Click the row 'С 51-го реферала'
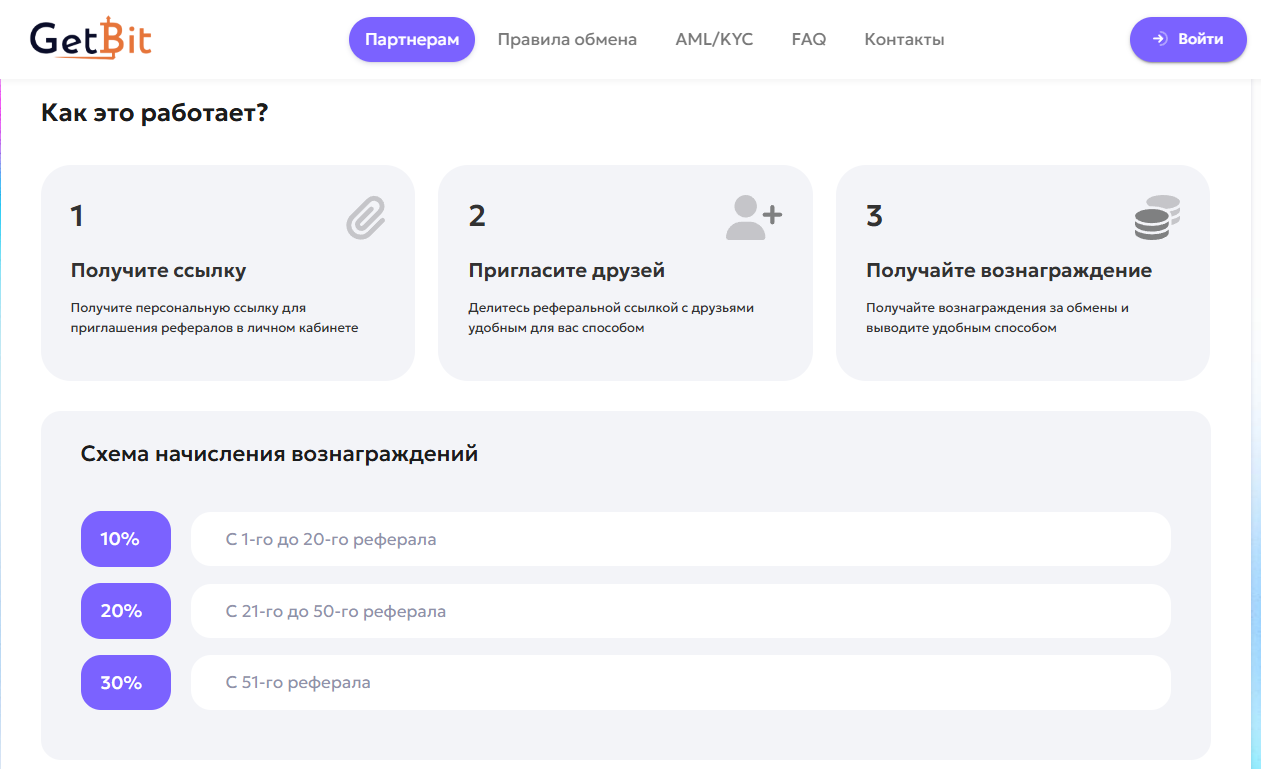Image resolution: width=1261 pixels, height=769 pixels. click(x=680, y=683)
